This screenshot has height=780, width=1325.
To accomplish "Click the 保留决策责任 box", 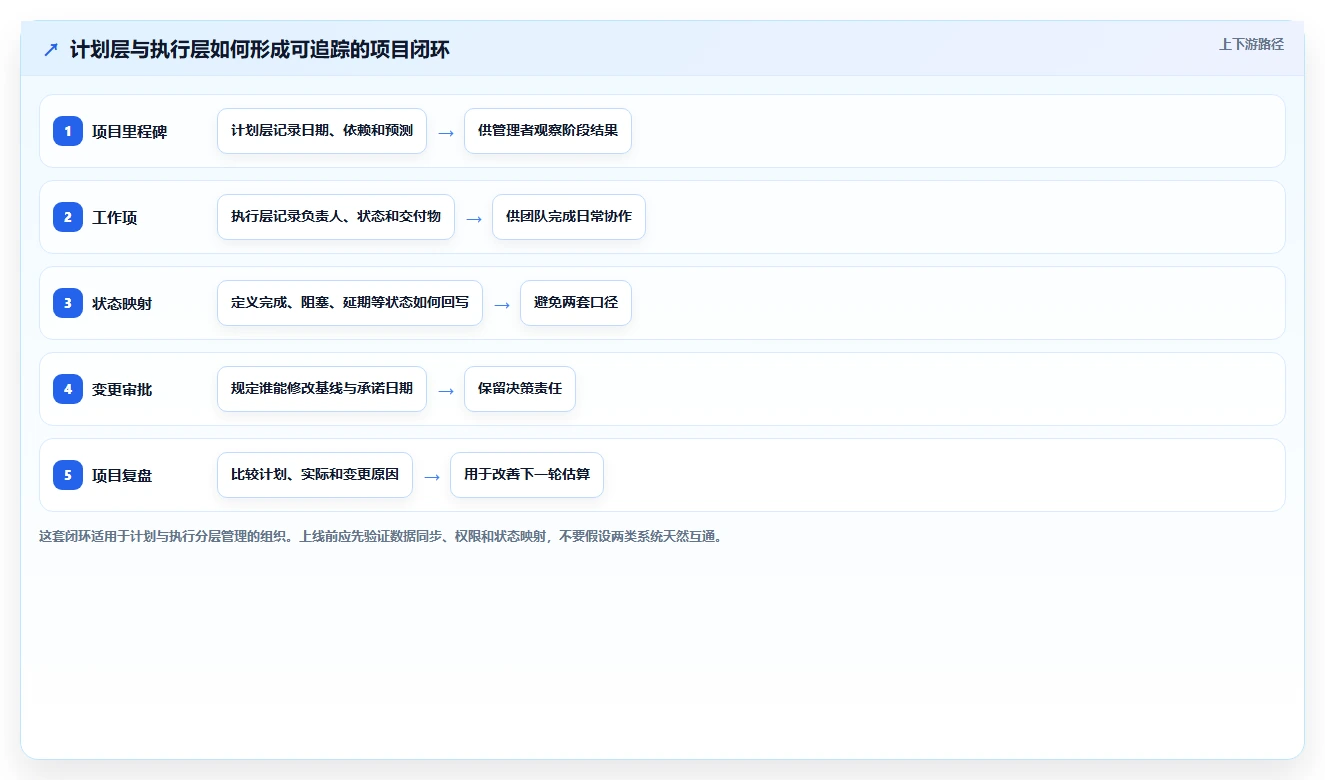I will pyautogui.click(x=520, y=389).
